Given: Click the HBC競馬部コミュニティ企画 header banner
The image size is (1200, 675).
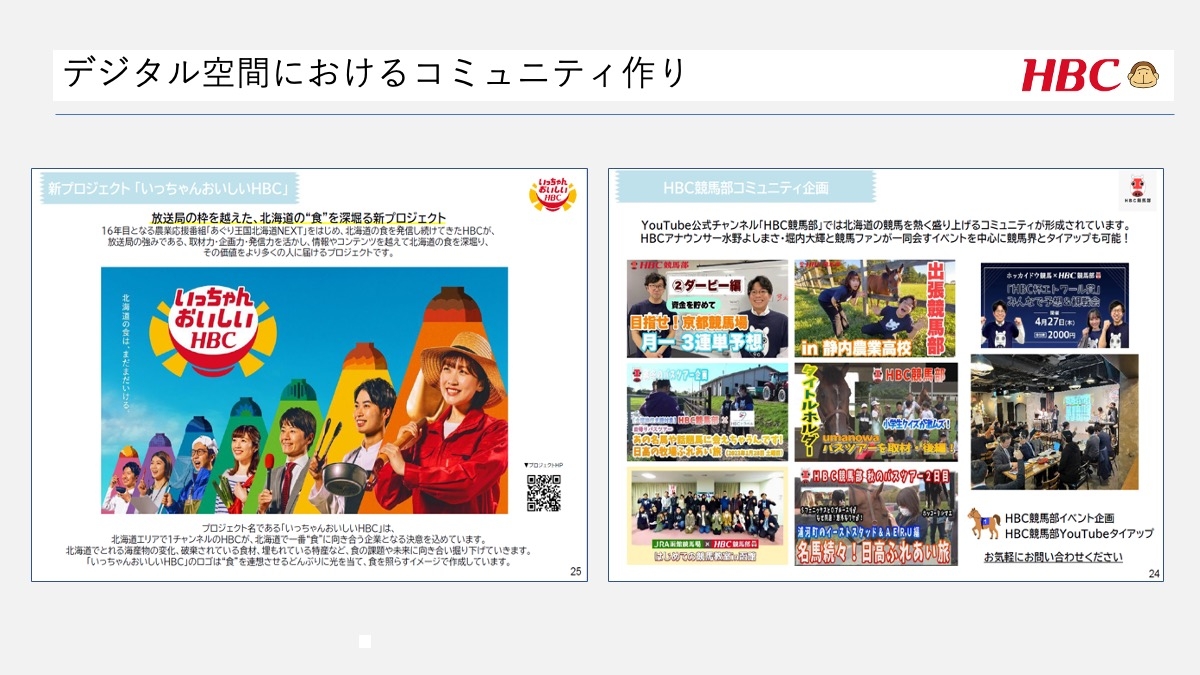Looking at the screenshot, I should coord(746,188).
